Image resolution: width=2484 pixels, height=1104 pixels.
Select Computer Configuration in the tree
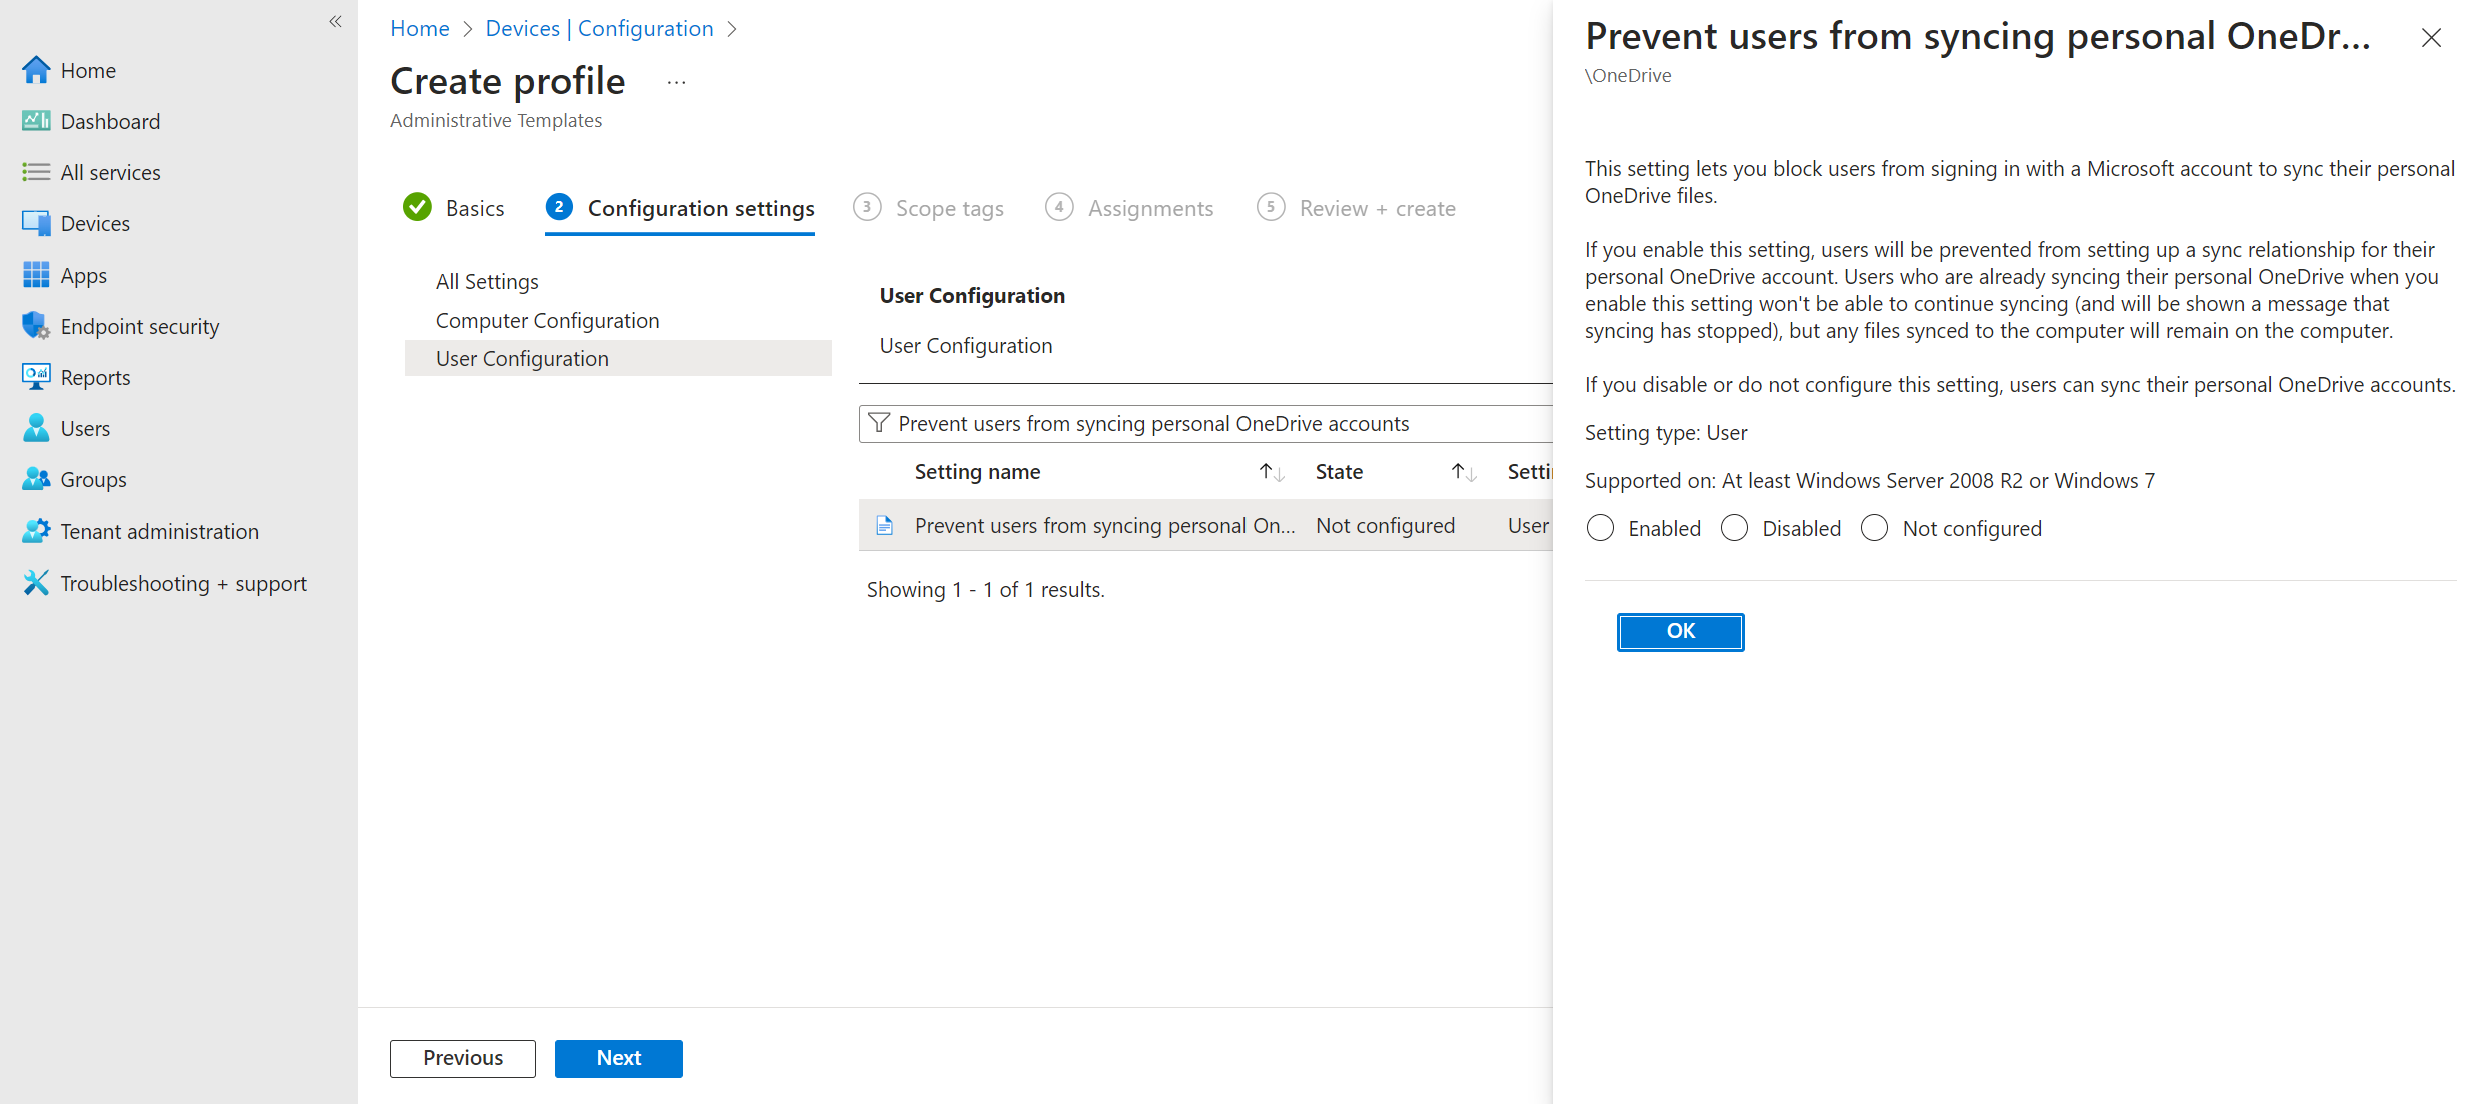point(547,321)
